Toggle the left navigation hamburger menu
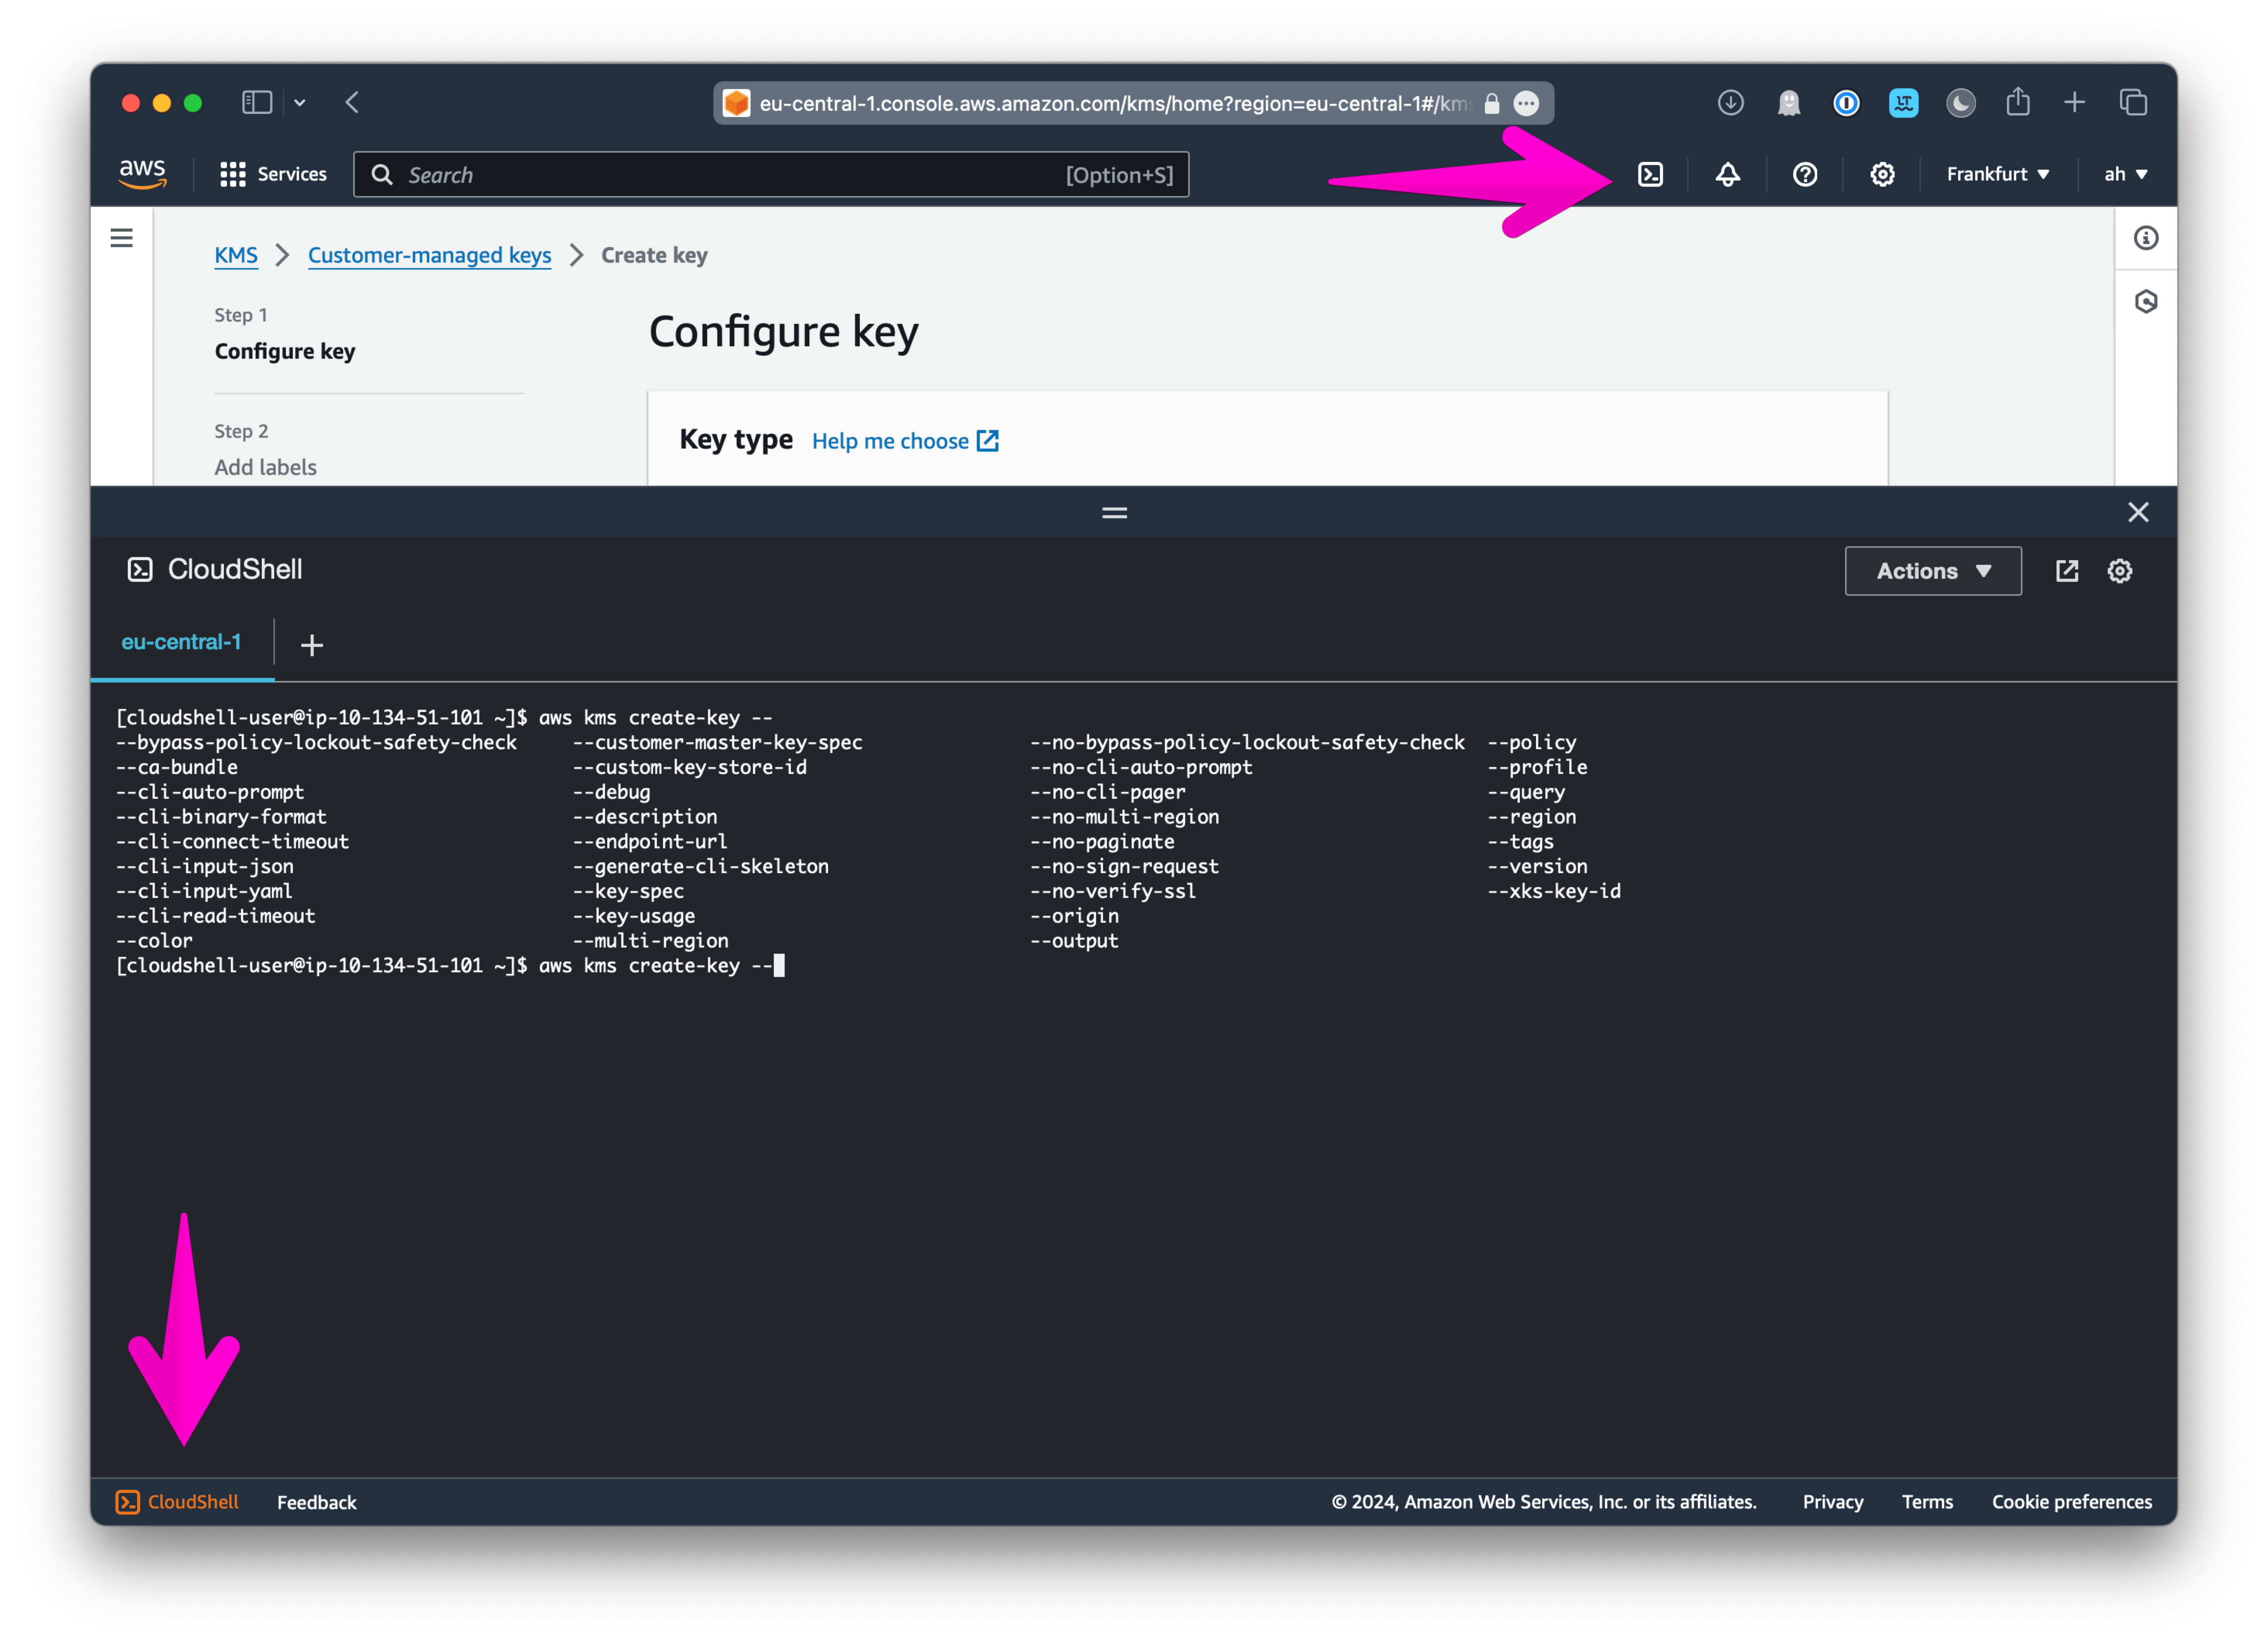The image size is (2268, 1644). click(x=121, y=237)
